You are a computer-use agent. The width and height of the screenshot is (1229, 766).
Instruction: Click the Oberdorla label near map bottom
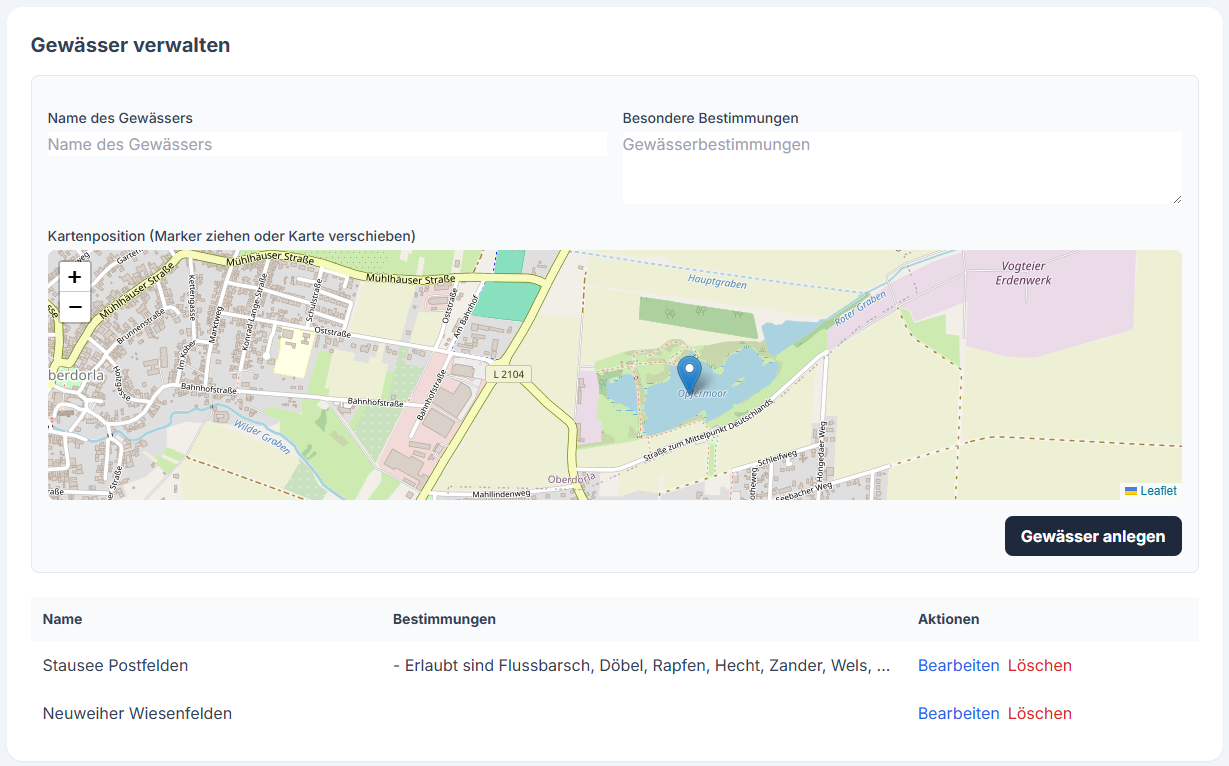(x=572, y=479)
